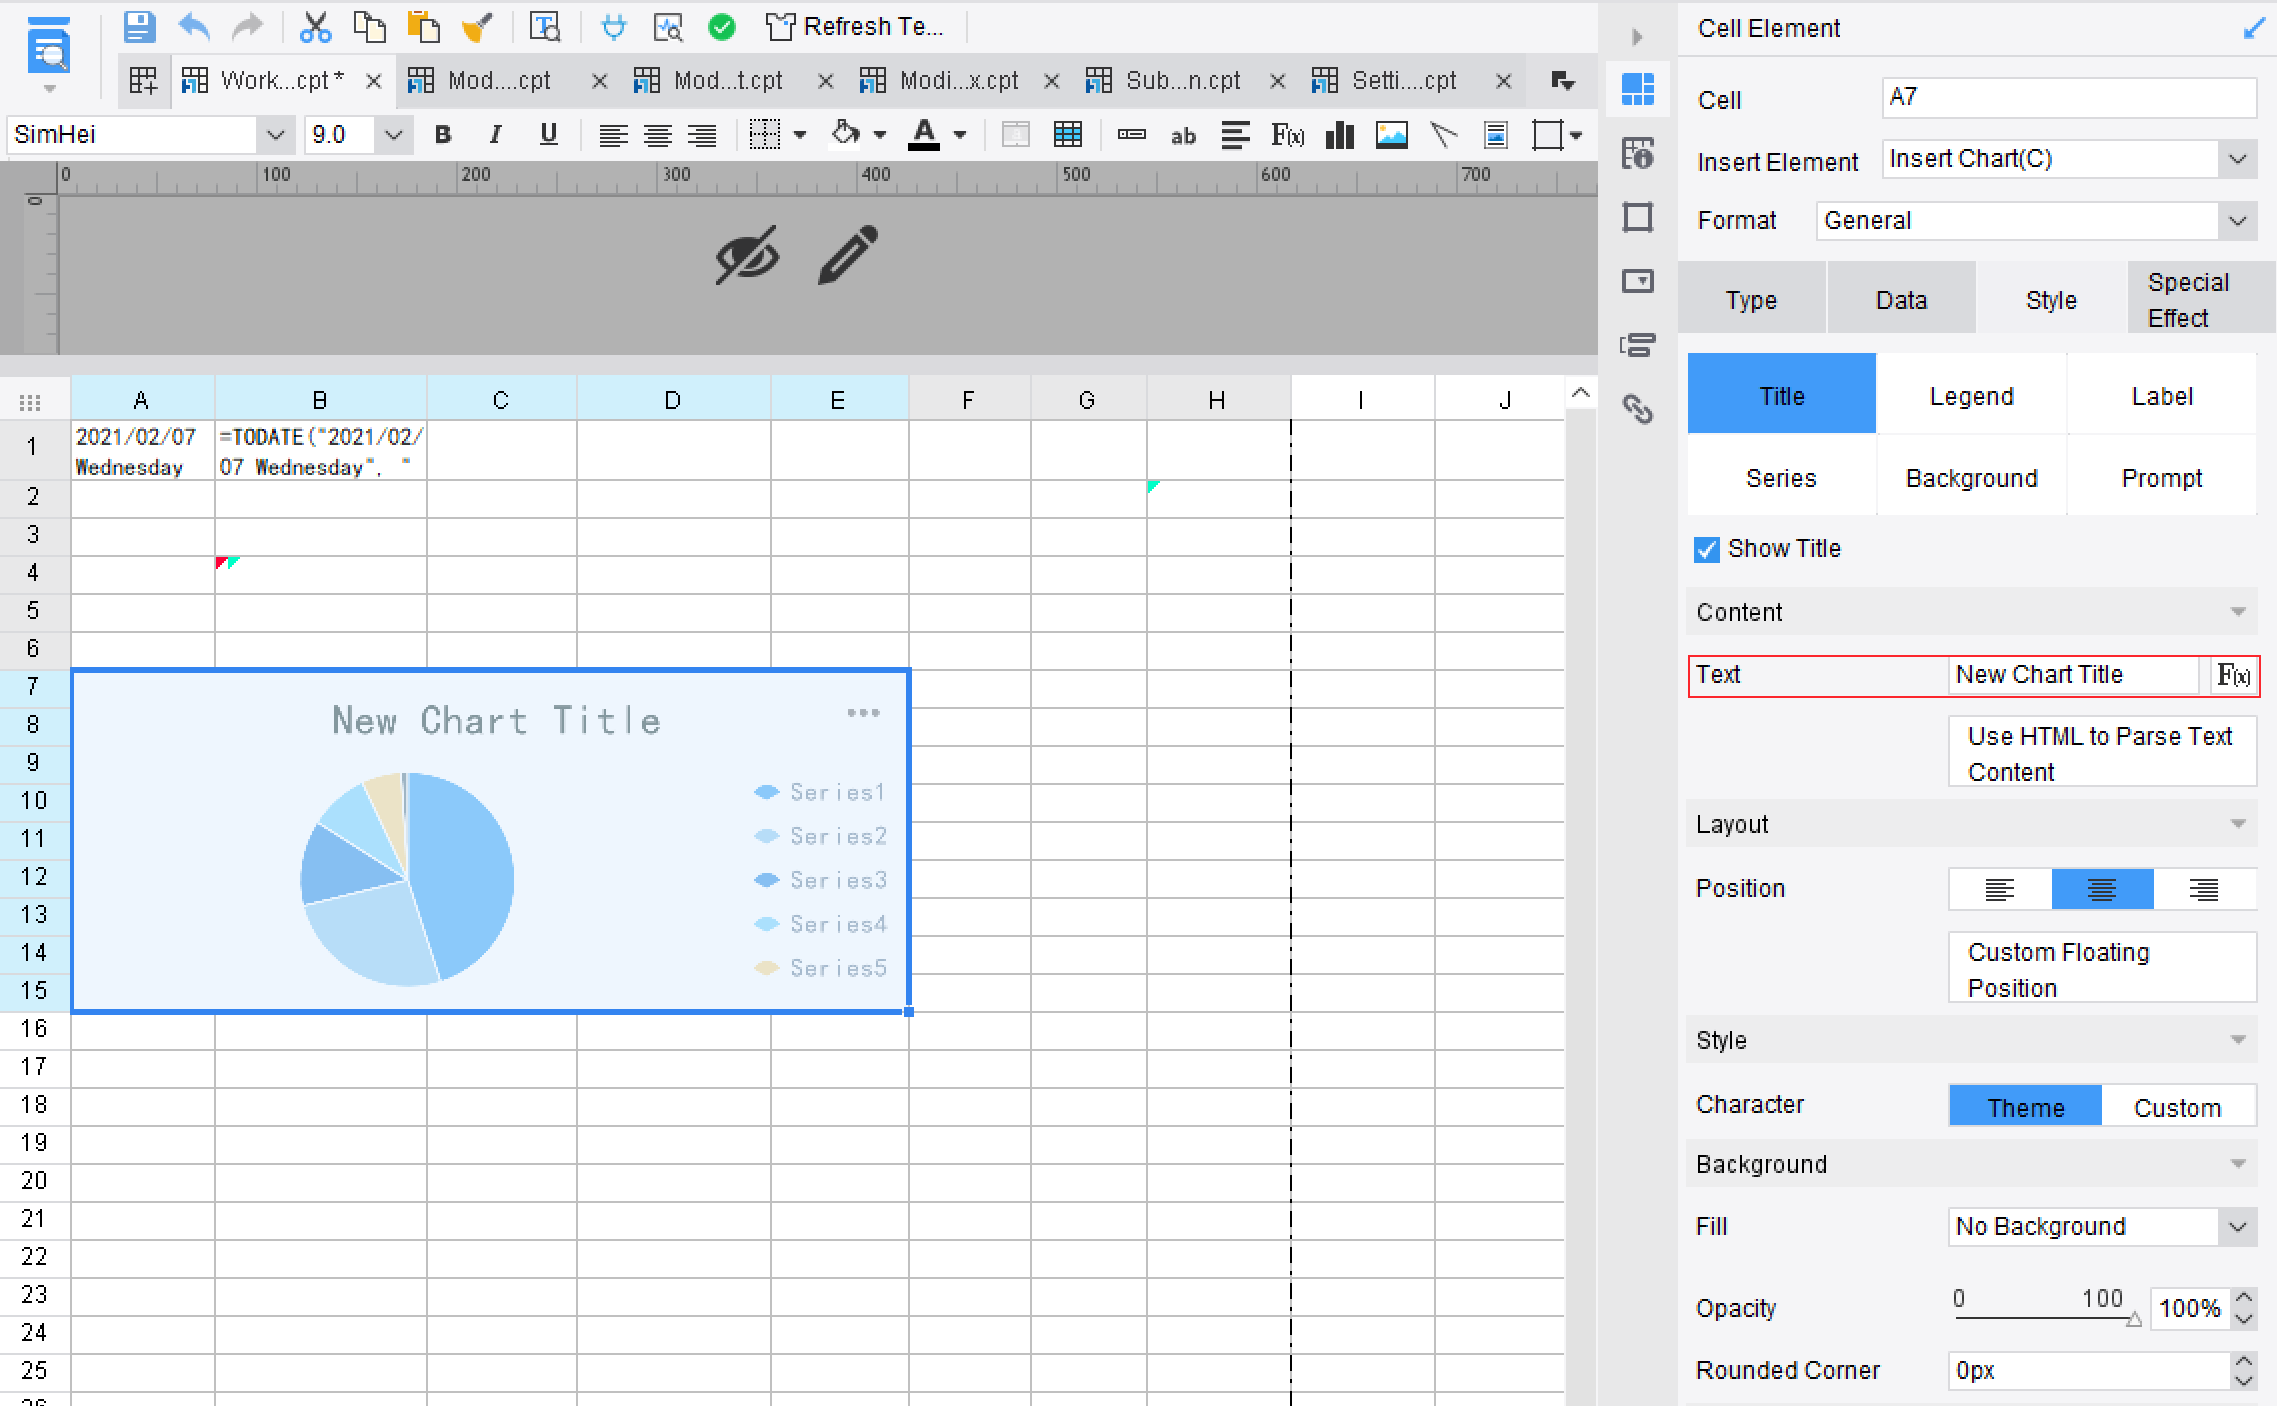The width and height of the screenshot is (2277, 1406).
Task: Close the Work...cpt tab
Action: pos(373,81)
